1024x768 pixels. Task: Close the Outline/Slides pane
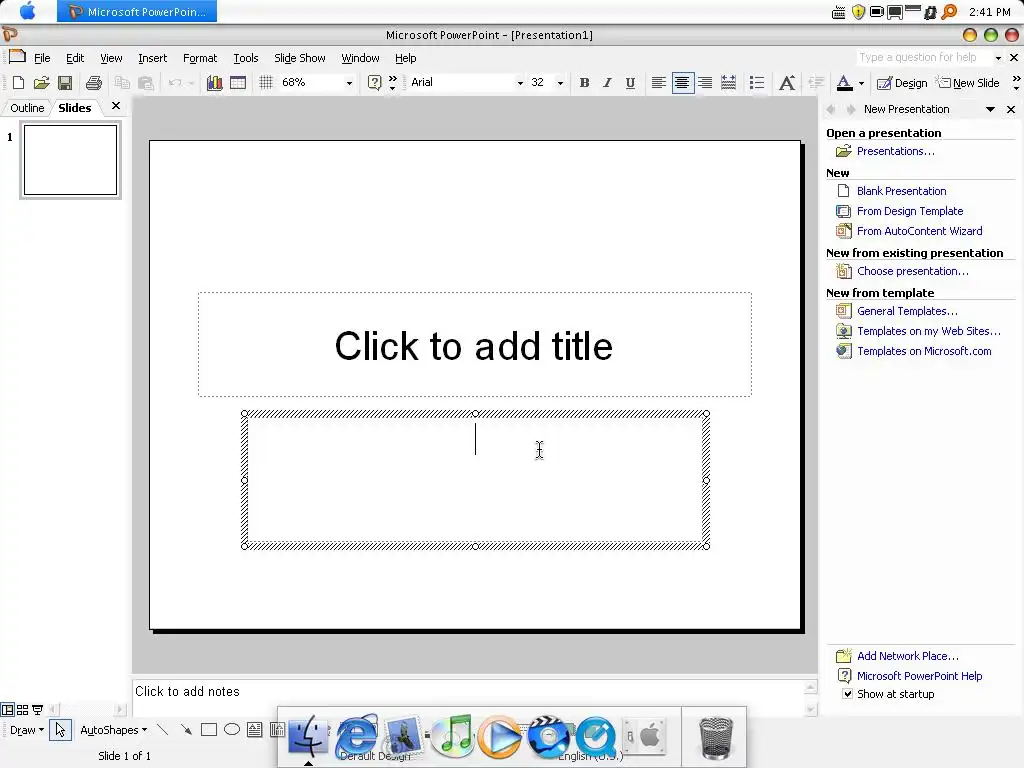[116, 106]
